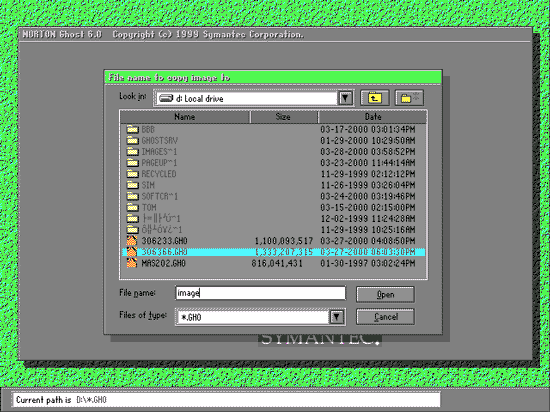550x412 pixels.
Task: Select IMAGES~1 folder name
Action: click(x=159, y=152)
